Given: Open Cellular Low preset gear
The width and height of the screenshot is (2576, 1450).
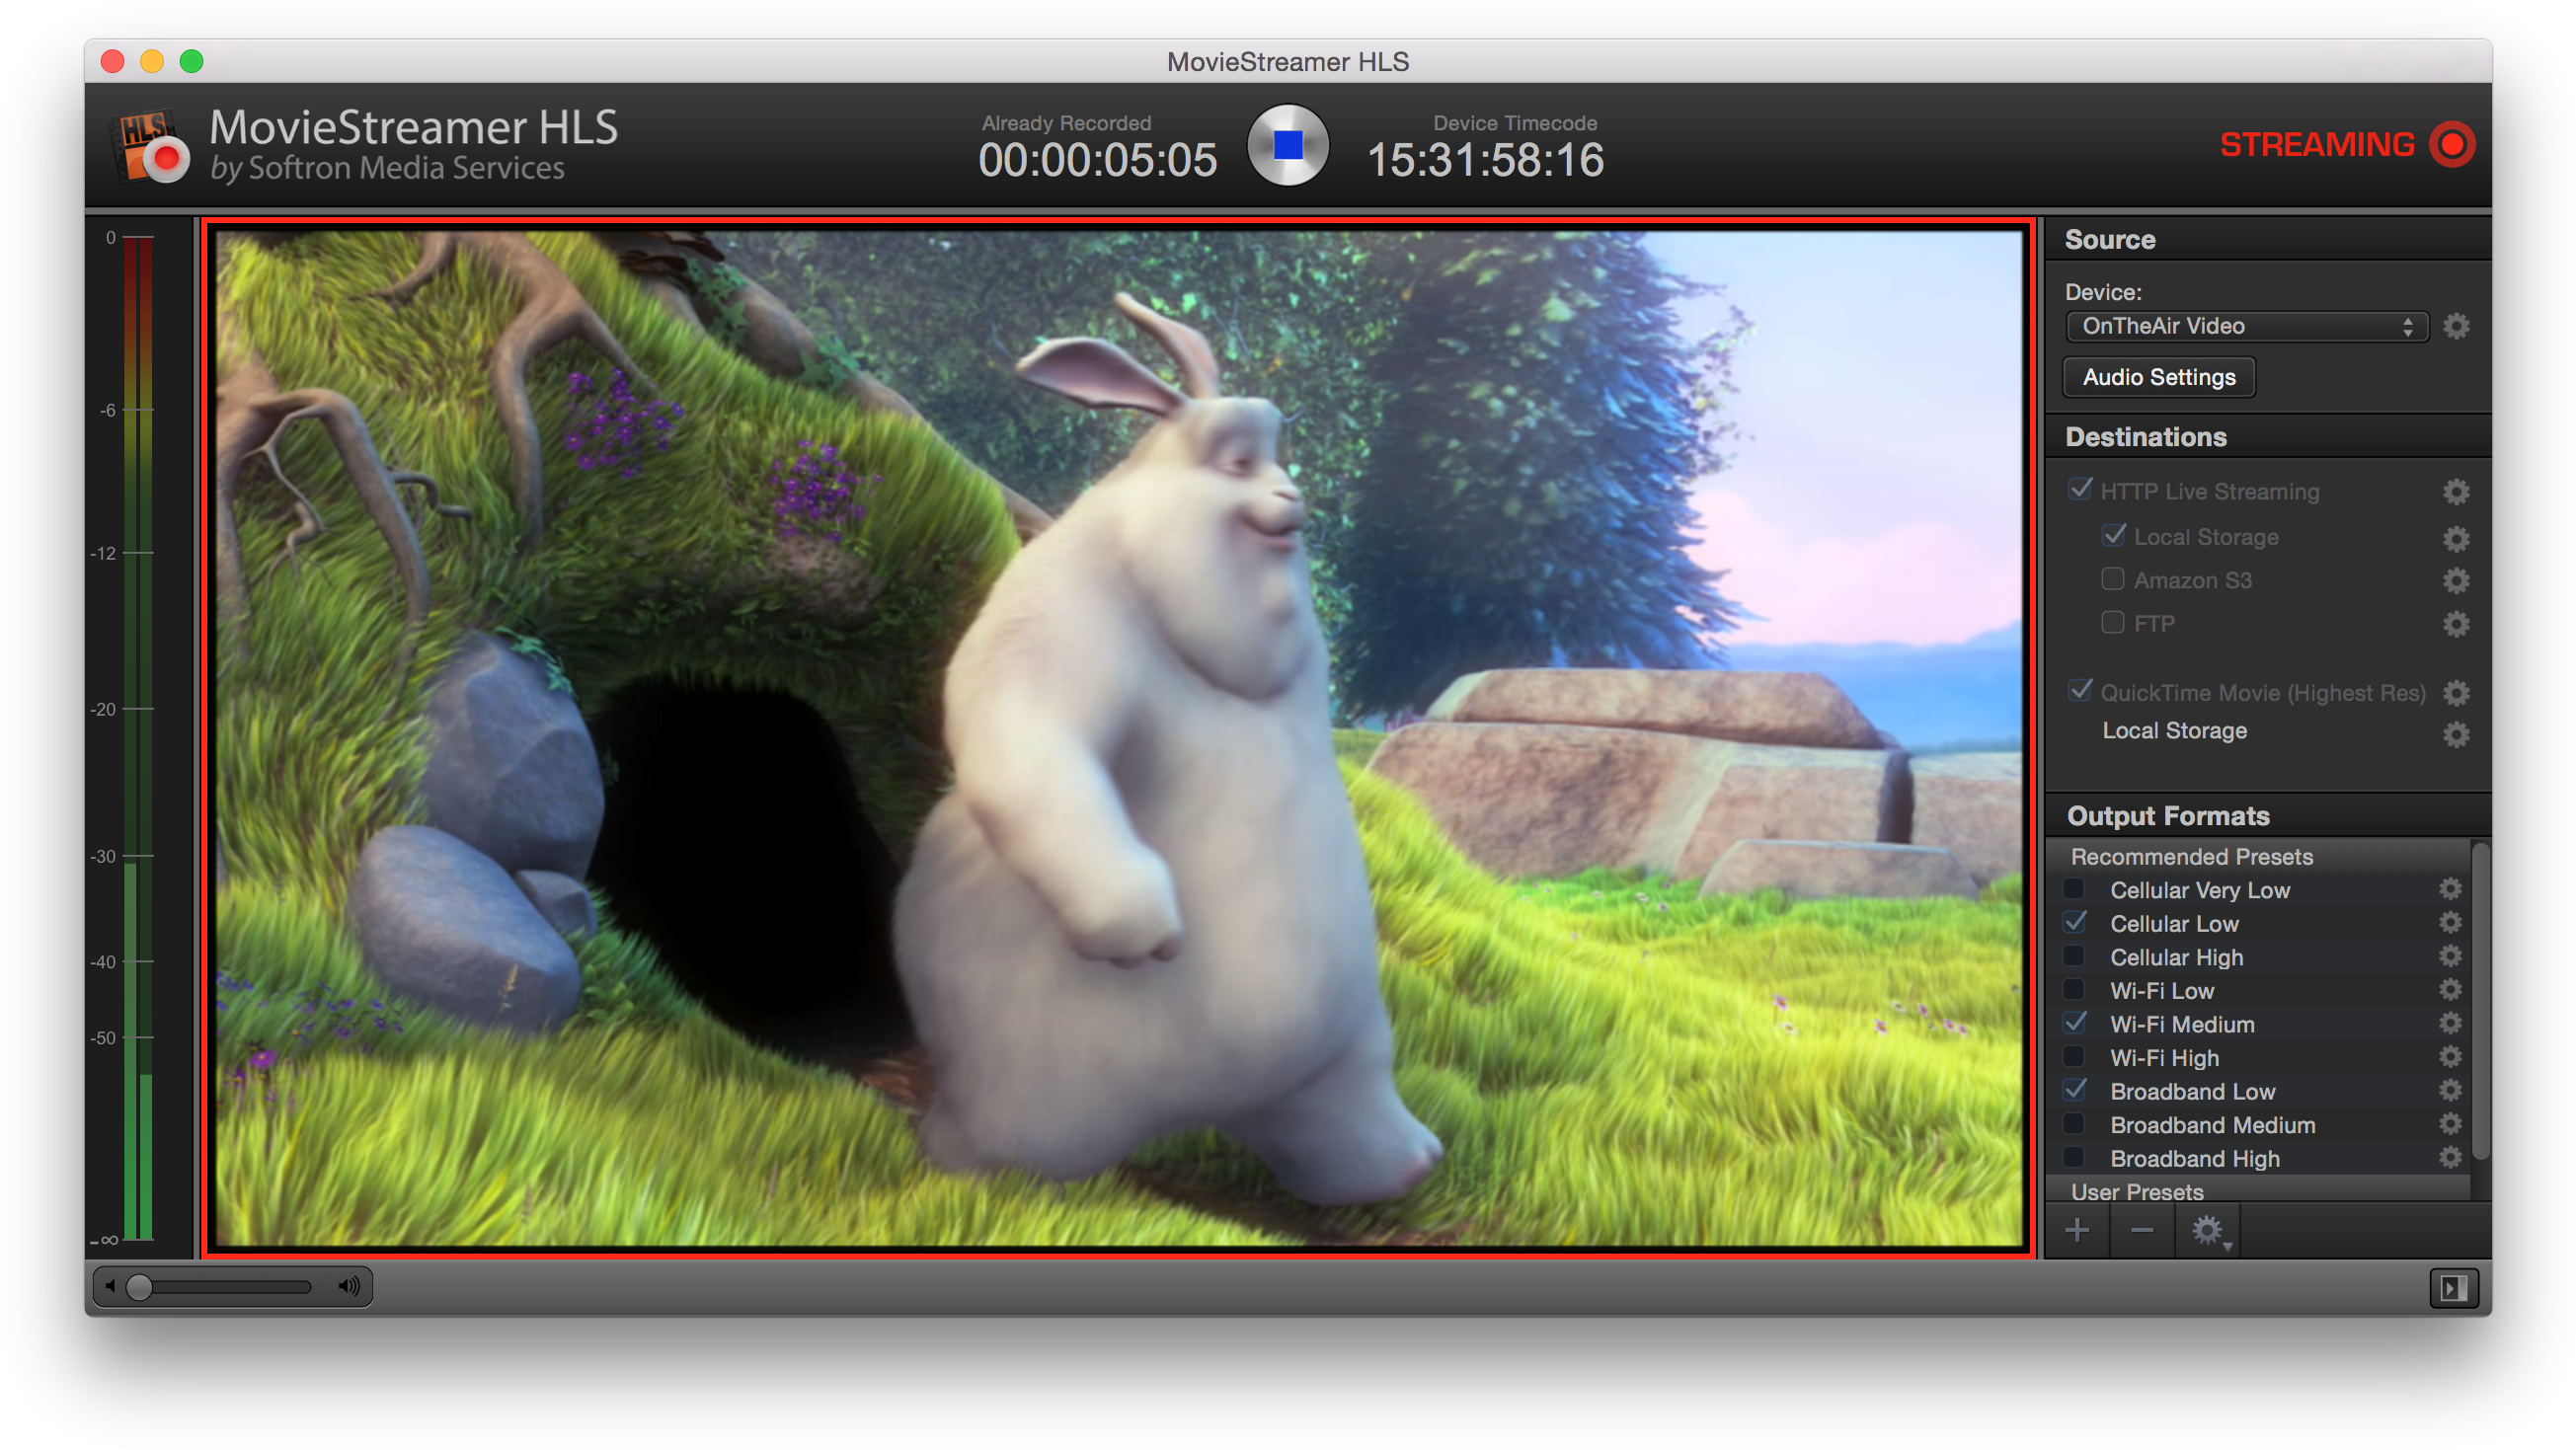Looking at the screenshot, I should click(2450, 922).
